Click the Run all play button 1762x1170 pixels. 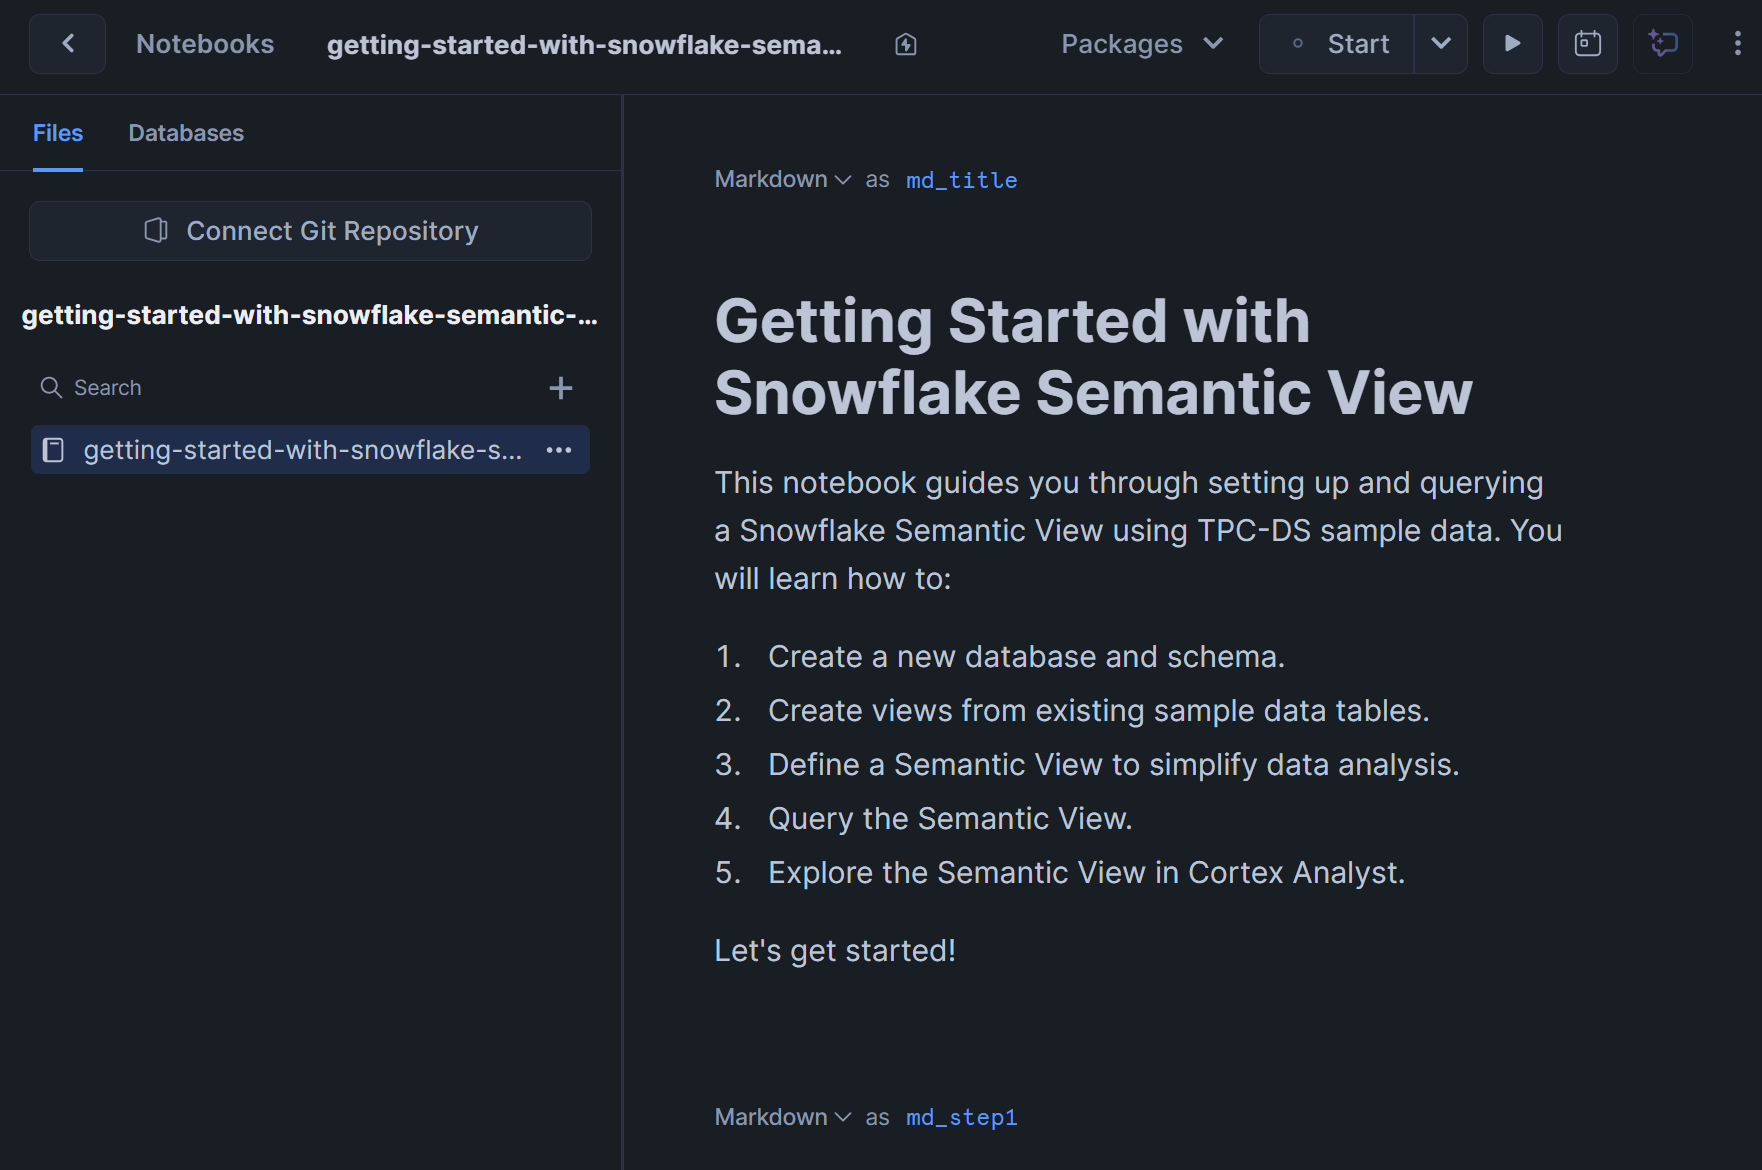click(x=1512, y=44)
